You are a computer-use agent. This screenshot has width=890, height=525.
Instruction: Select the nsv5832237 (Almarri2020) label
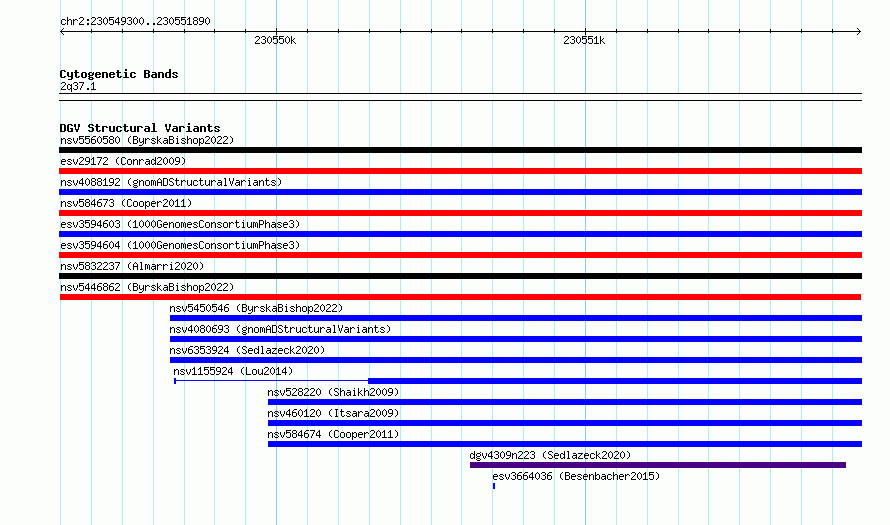coord(132,266)
